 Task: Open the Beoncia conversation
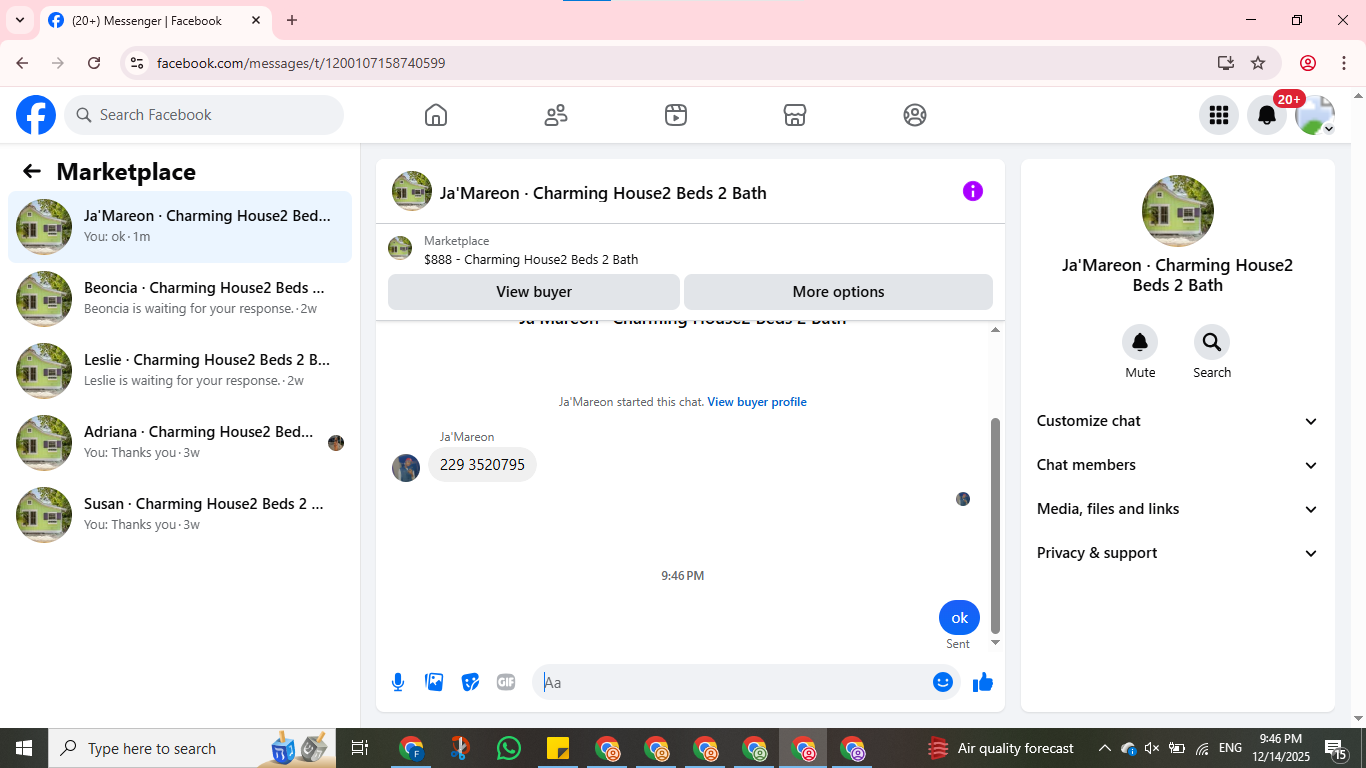[180, 299]
